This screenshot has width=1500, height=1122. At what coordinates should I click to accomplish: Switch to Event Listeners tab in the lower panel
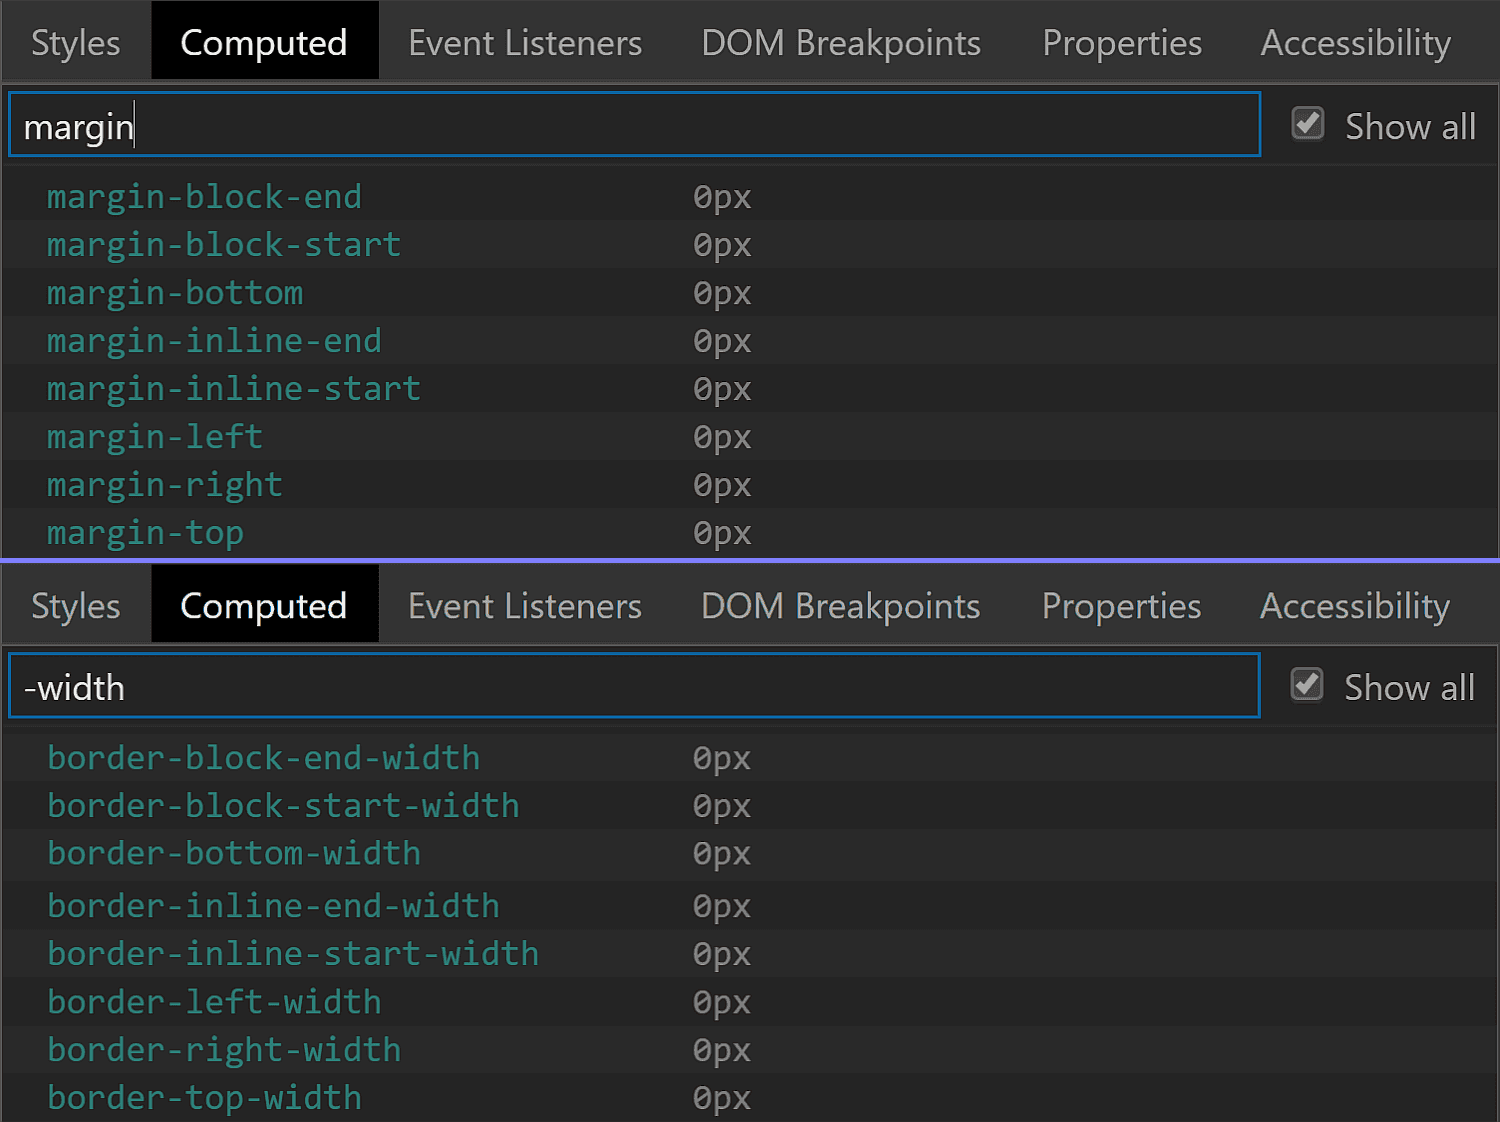point(525,606)
